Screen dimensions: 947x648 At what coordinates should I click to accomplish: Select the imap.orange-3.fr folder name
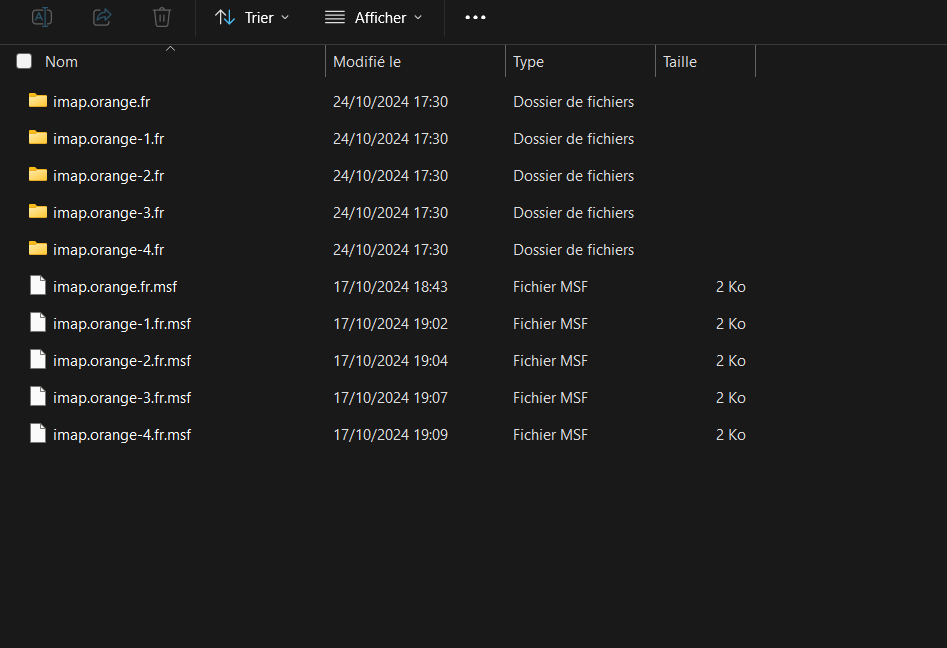[108, 212]
